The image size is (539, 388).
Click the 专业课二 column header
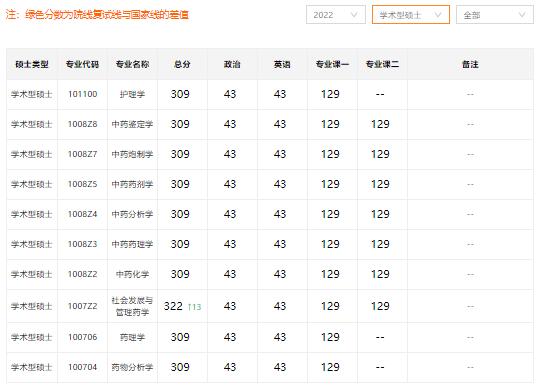tap(382, 64)
